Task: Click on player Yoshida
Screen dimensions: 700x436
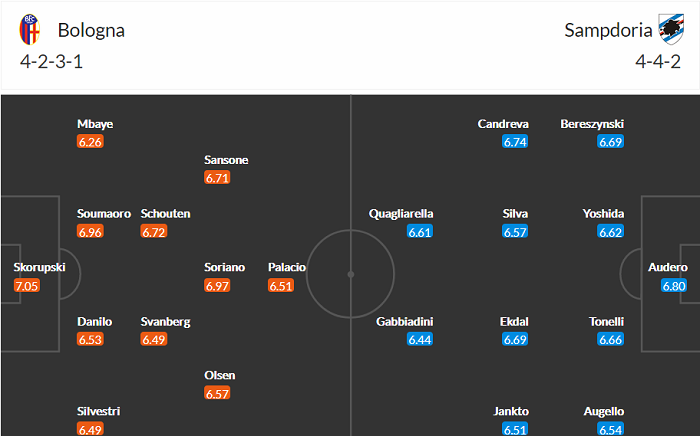Action: 603,213
